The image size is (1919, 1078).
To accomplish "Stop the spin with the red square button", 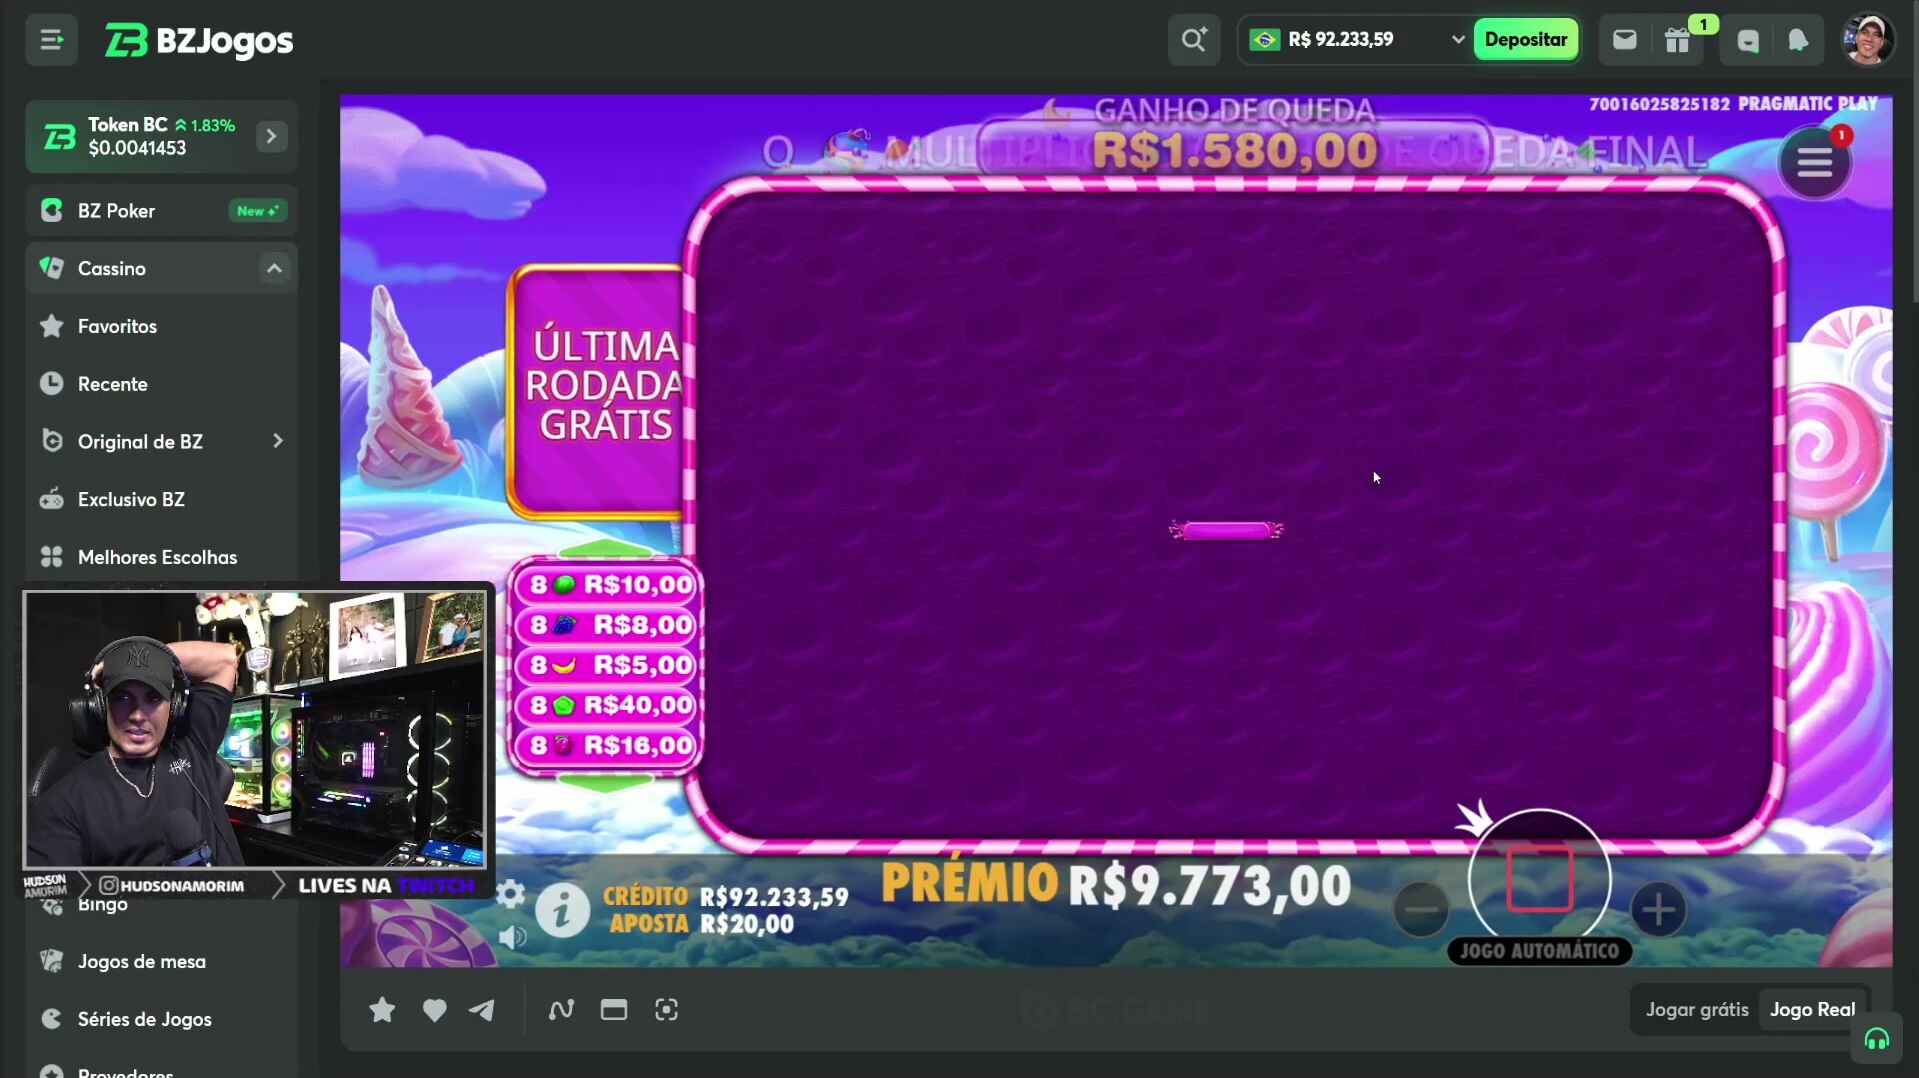I will point(1539,879).
